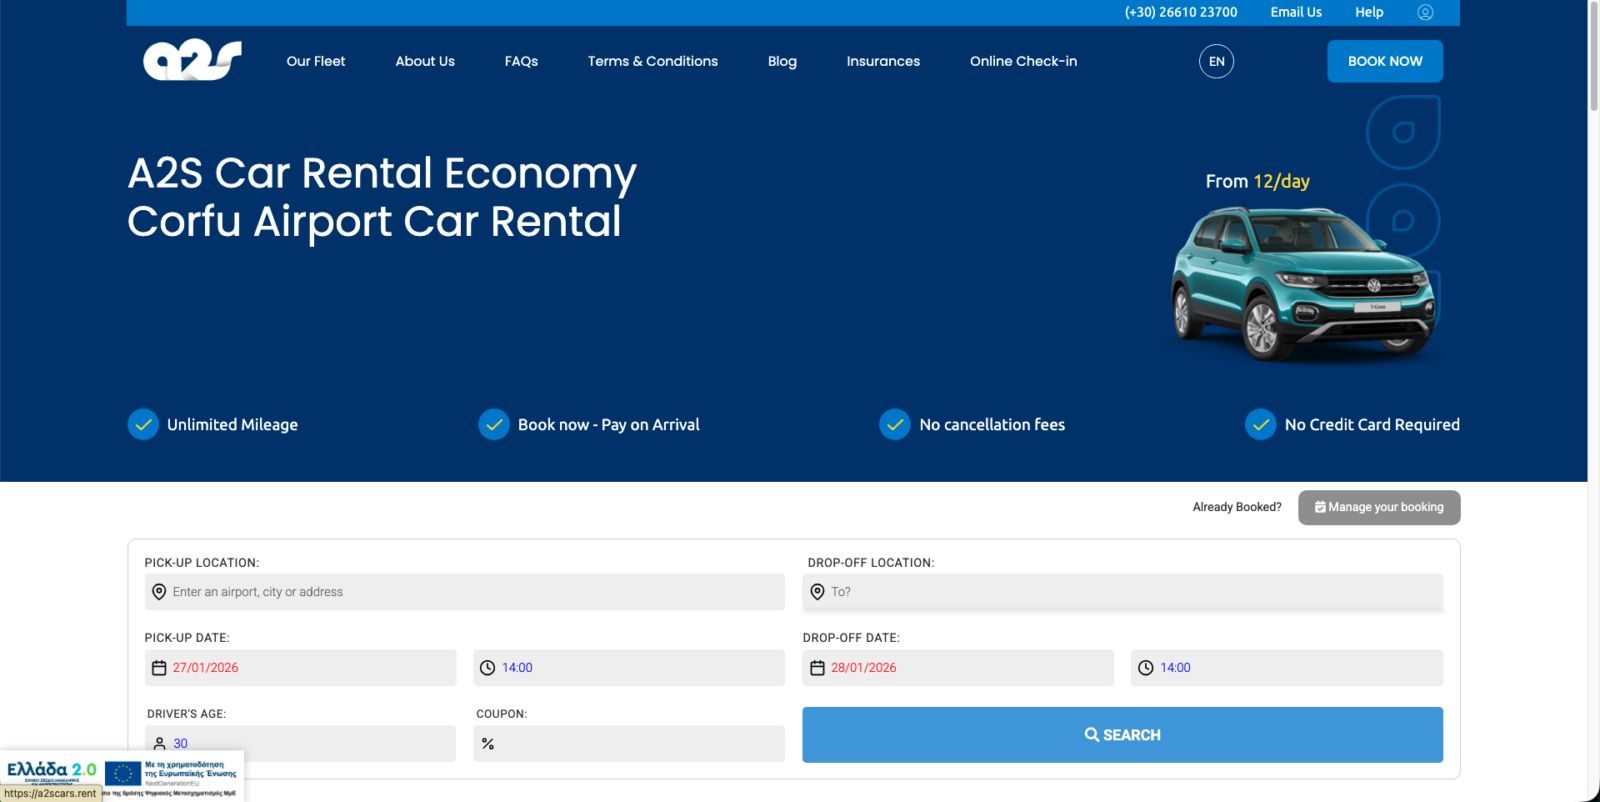
Task: Open the user account icon
Action: click(1425, 12)
